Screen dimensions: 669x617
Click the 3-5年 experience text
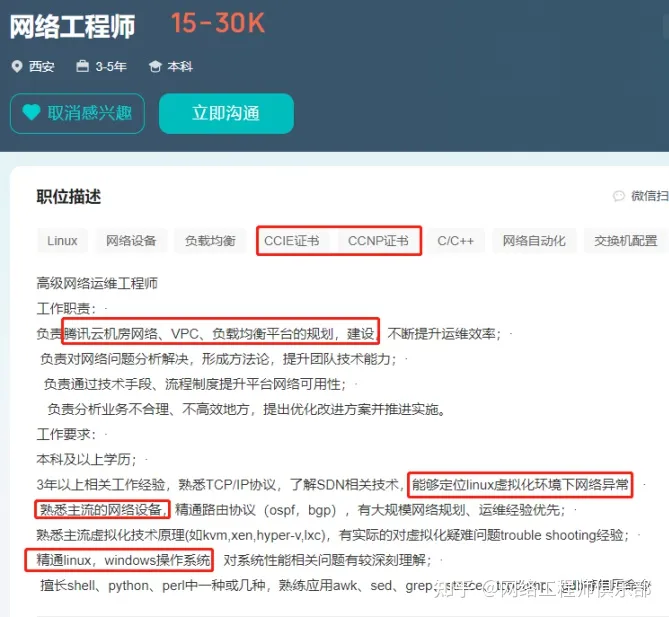coord(111,67)
